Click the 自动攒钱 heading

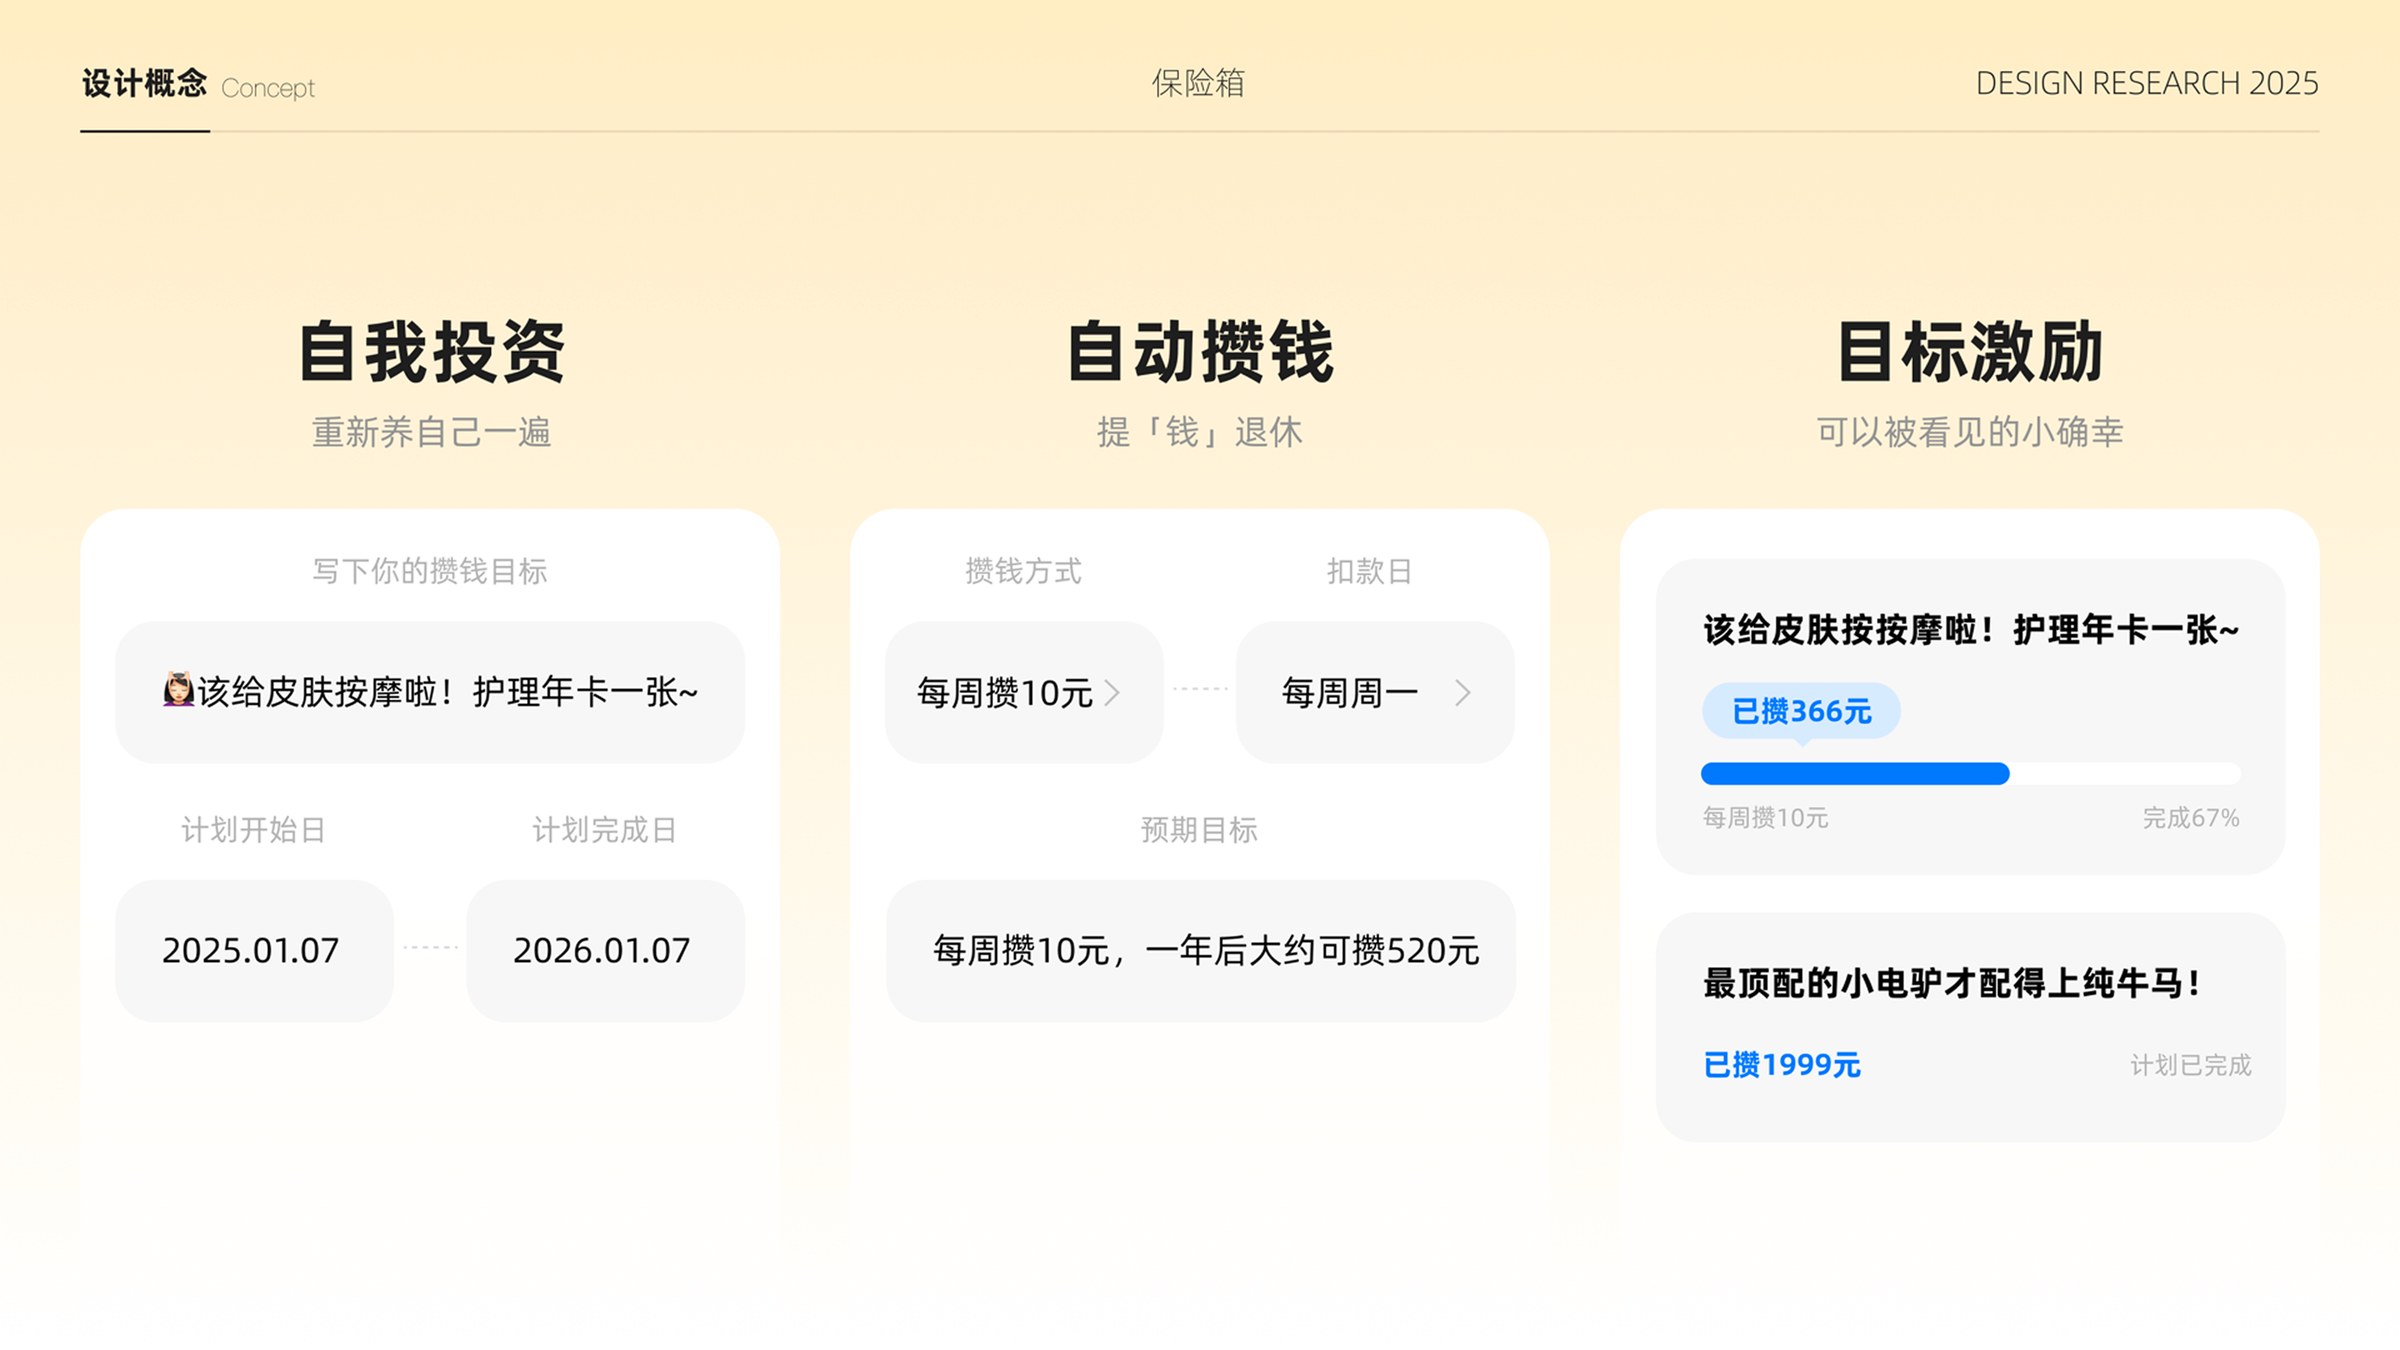(1200, 352)
